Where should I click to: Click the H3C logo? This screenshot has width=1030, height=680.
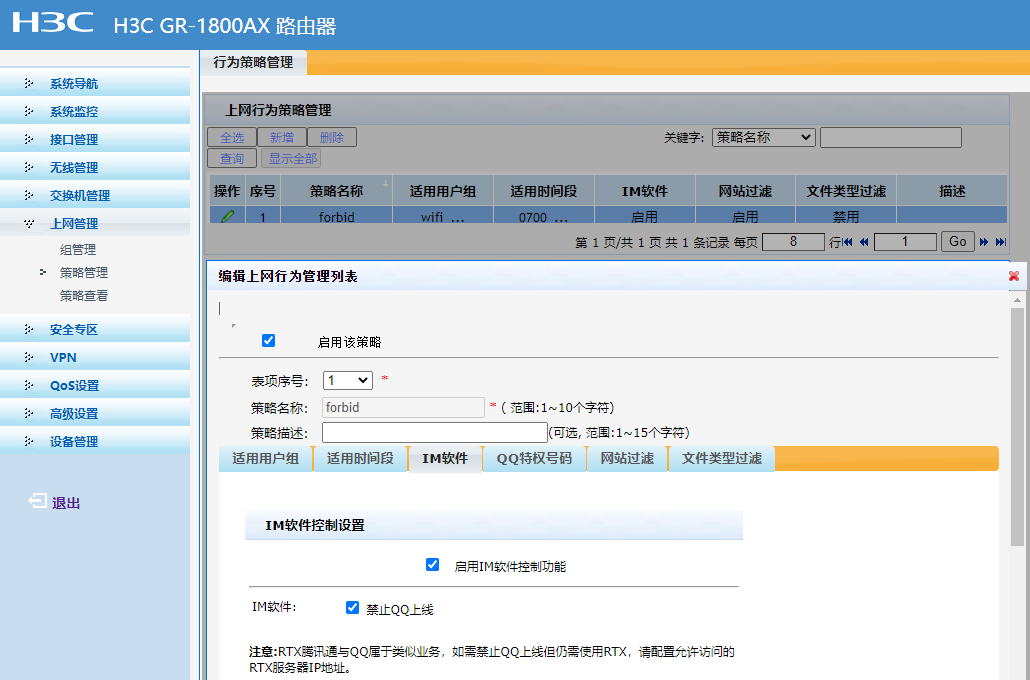(x=53, y=22)
